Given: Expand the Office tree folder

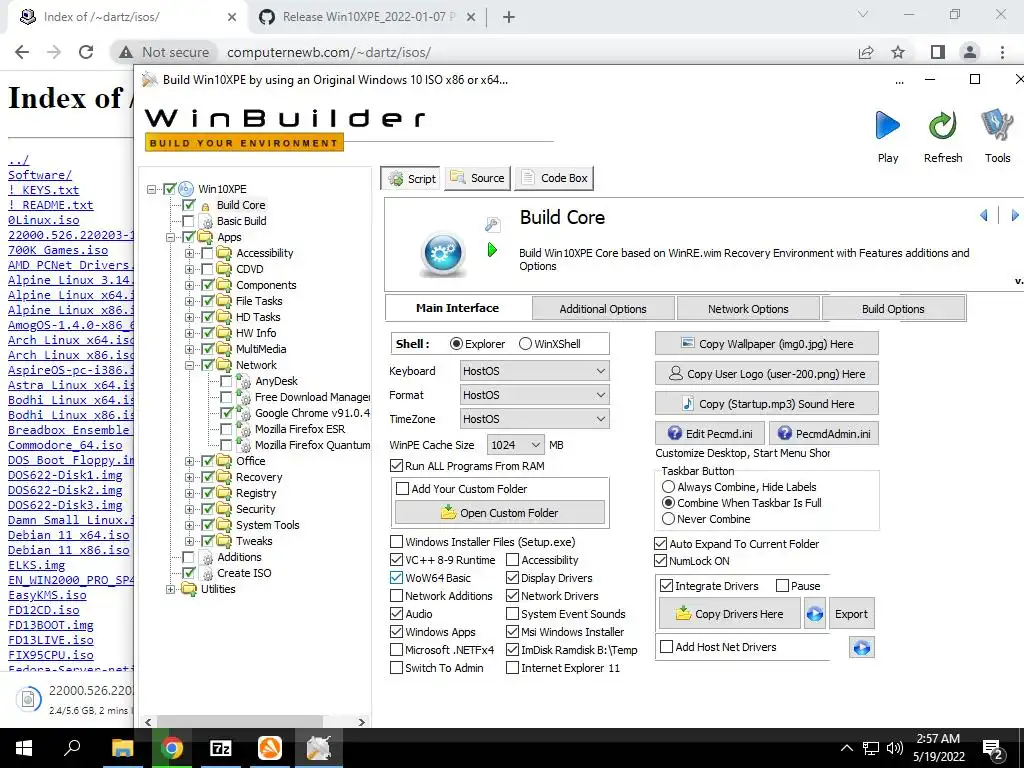Looking at the screenshot, I should click(189, 461).
